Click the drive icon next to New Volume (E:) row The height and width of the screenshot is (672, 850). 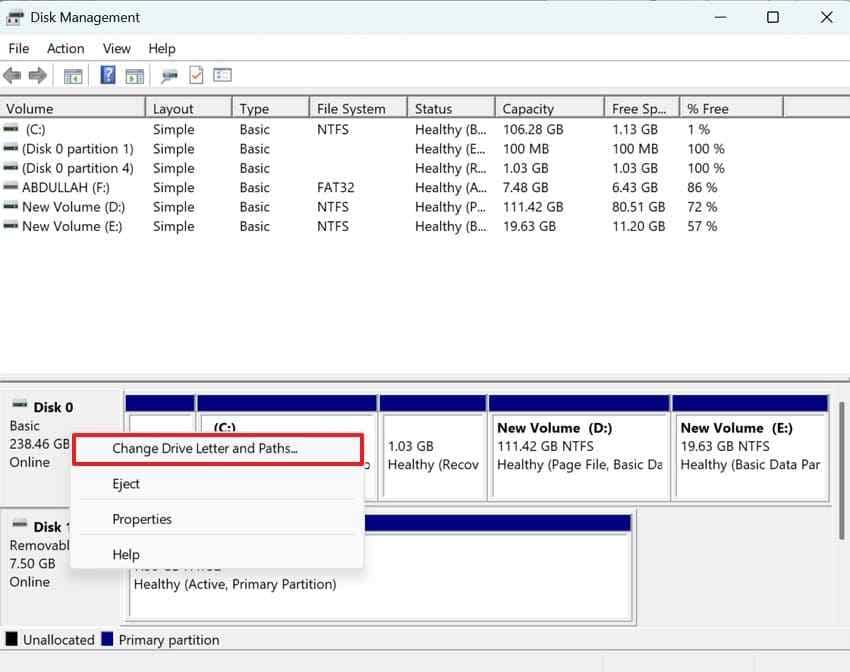11,226
